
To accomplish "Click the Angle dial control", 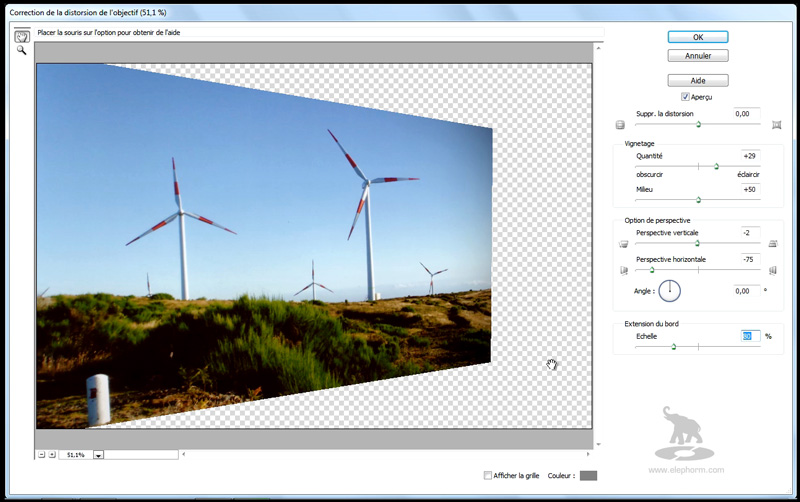I will 669,291.
